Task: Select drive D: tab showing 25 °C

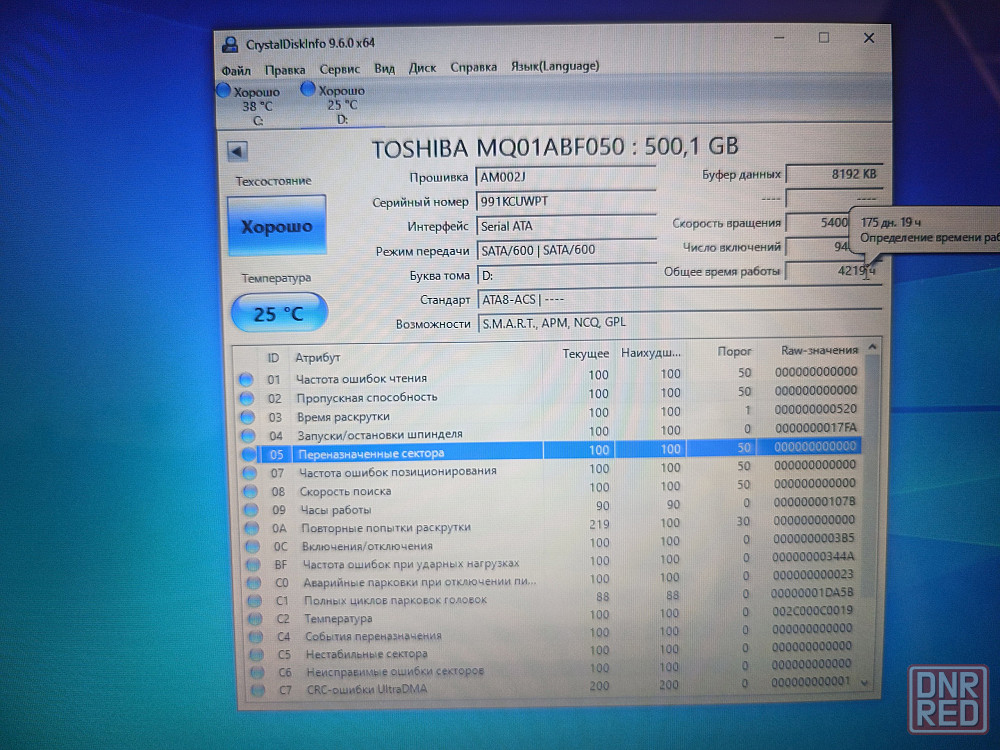Action: [335, 104]
